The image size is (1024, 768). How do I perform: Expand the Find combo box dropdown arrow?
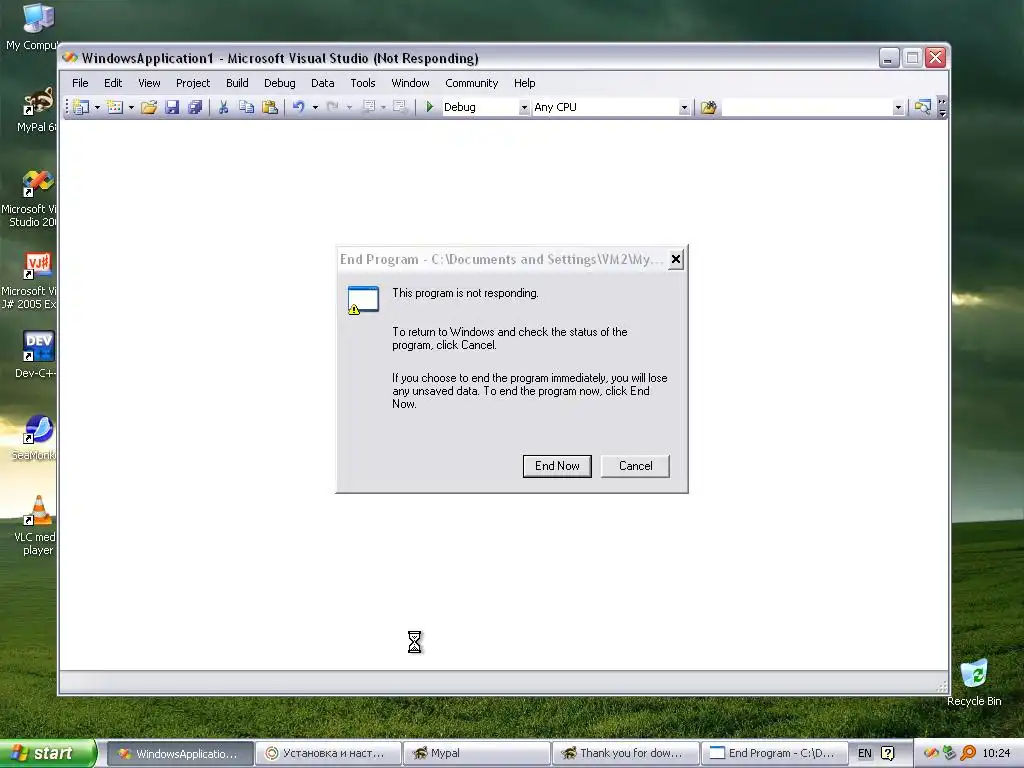tap(898, 107)
